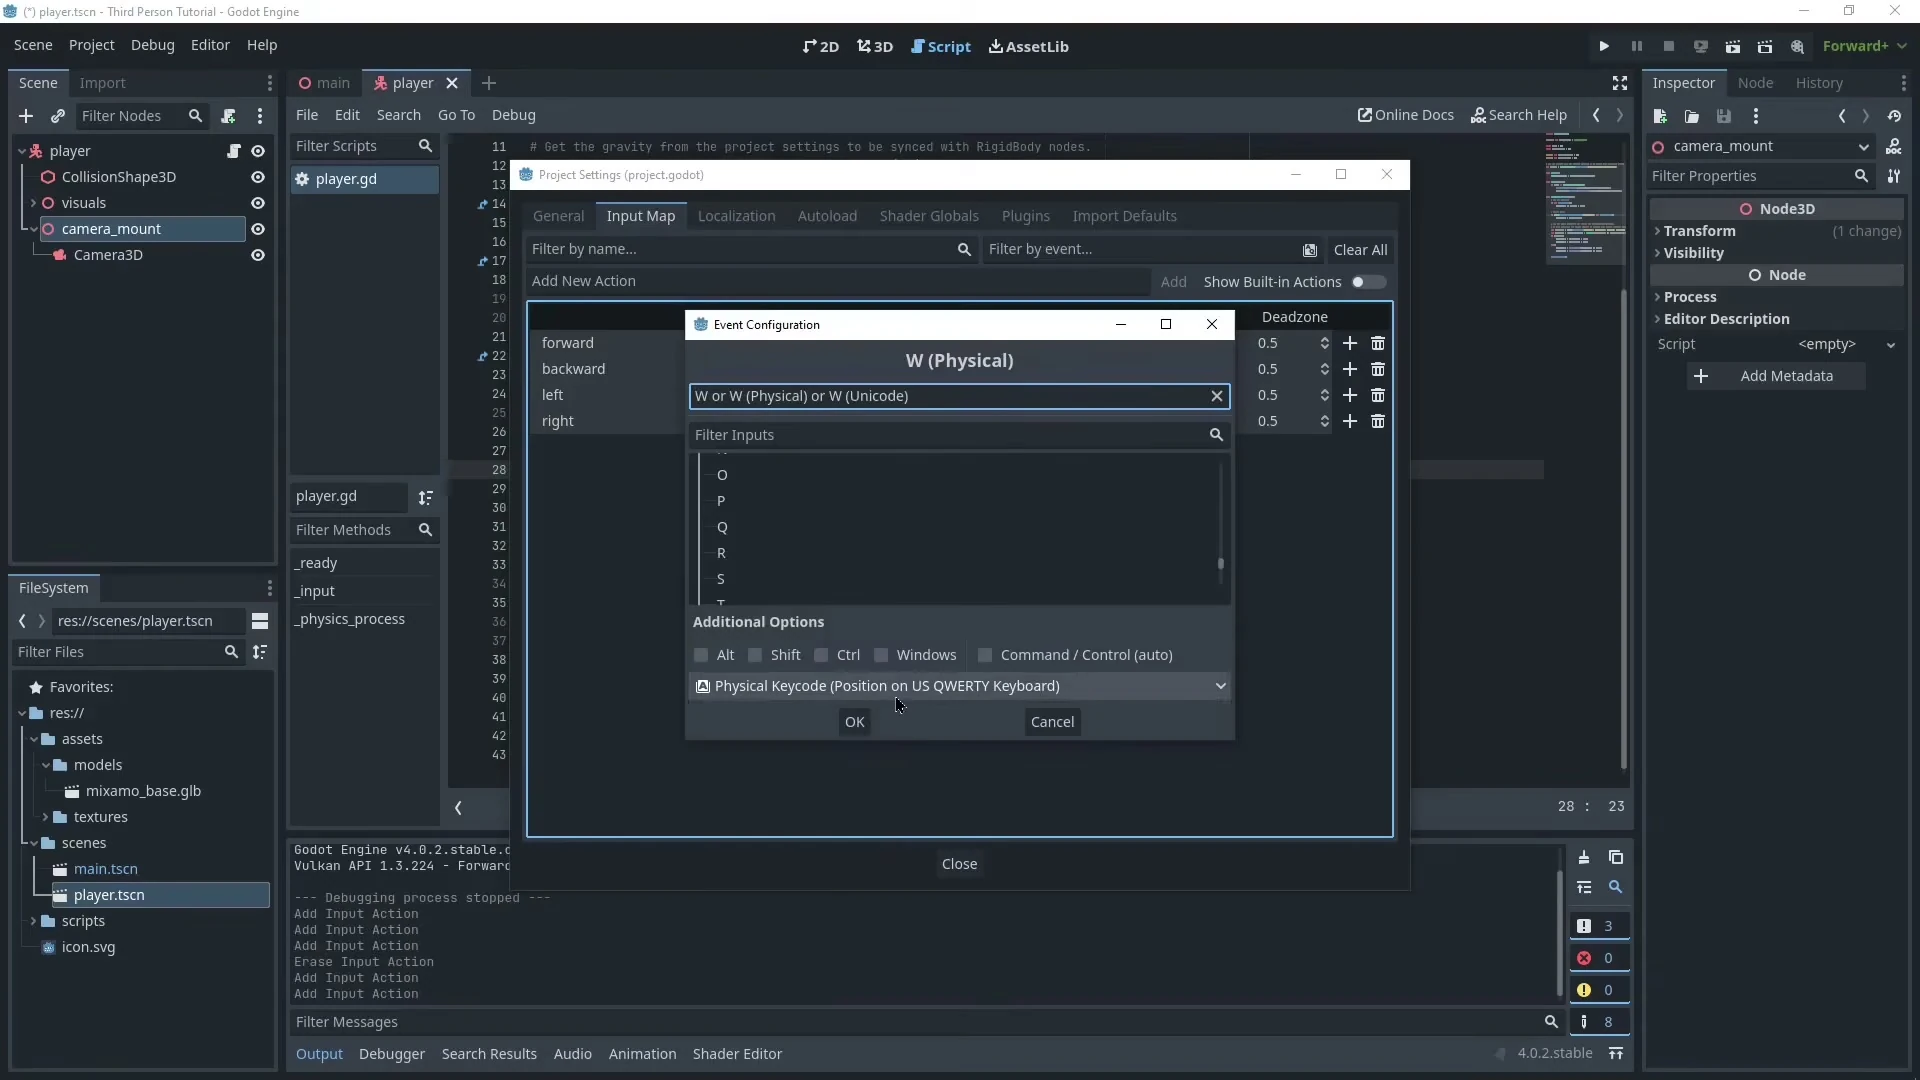Toggle distraction-free mode in the script editor
This screenshot has width=1920, height=1080.
(x=1620, y=83)
